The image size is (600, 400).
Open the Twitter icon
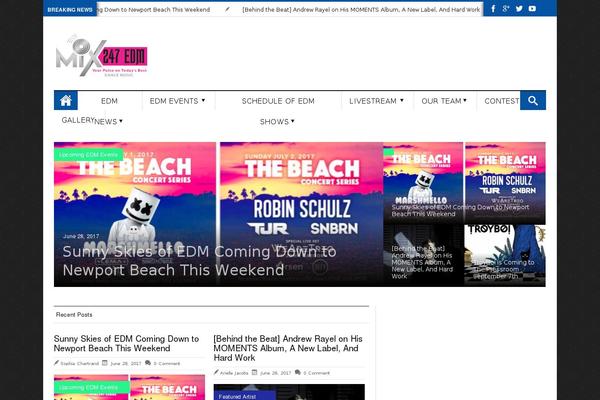(519, 8)
